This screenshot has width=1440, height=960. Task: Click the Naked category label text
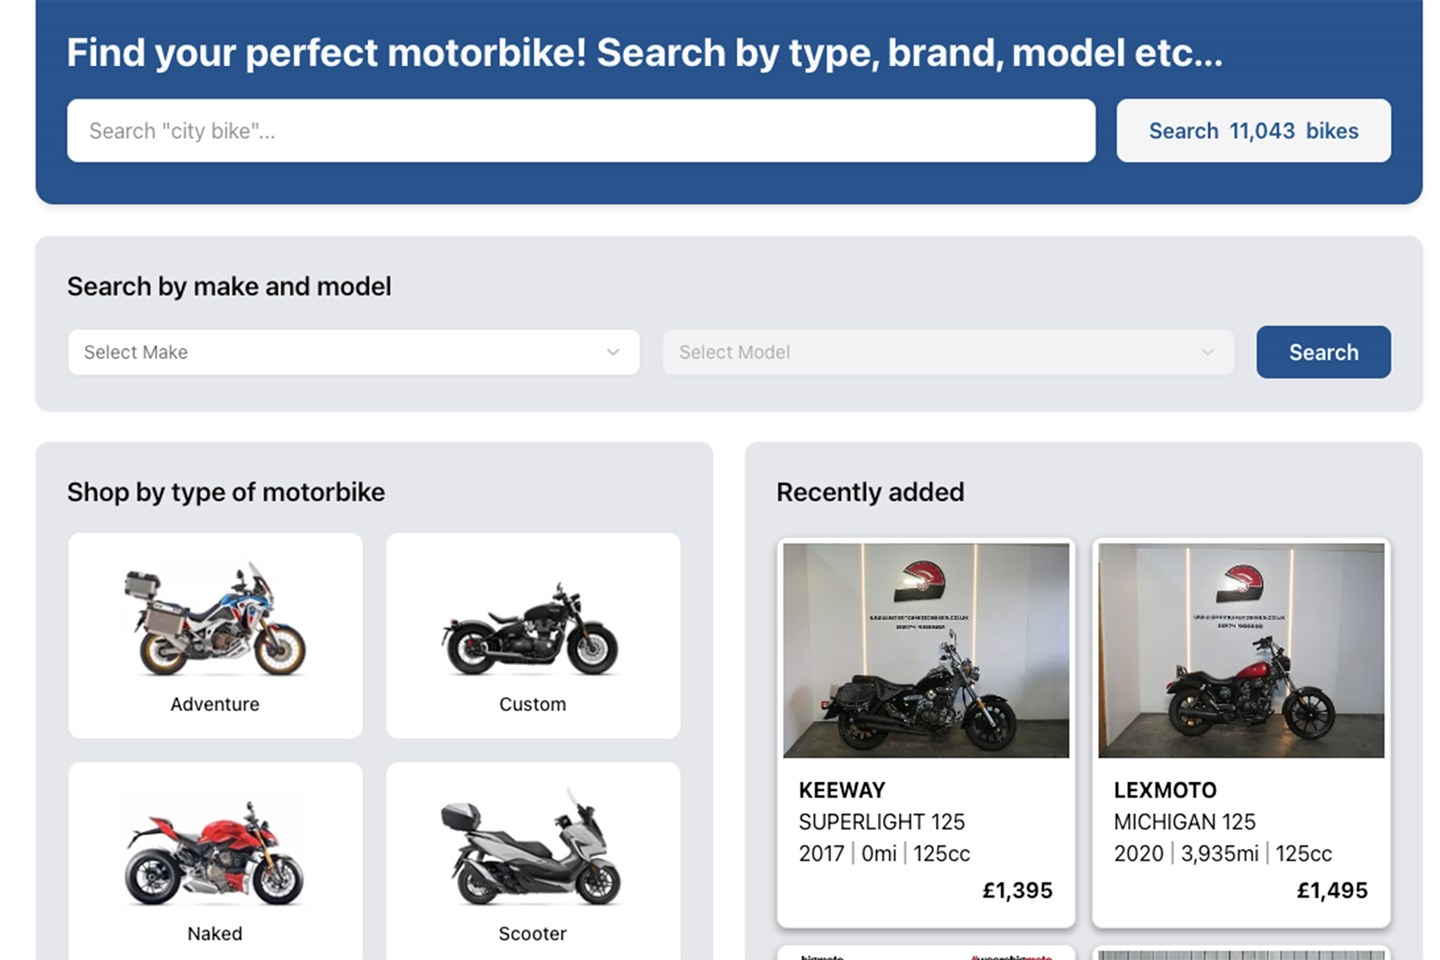click(215, 933)
